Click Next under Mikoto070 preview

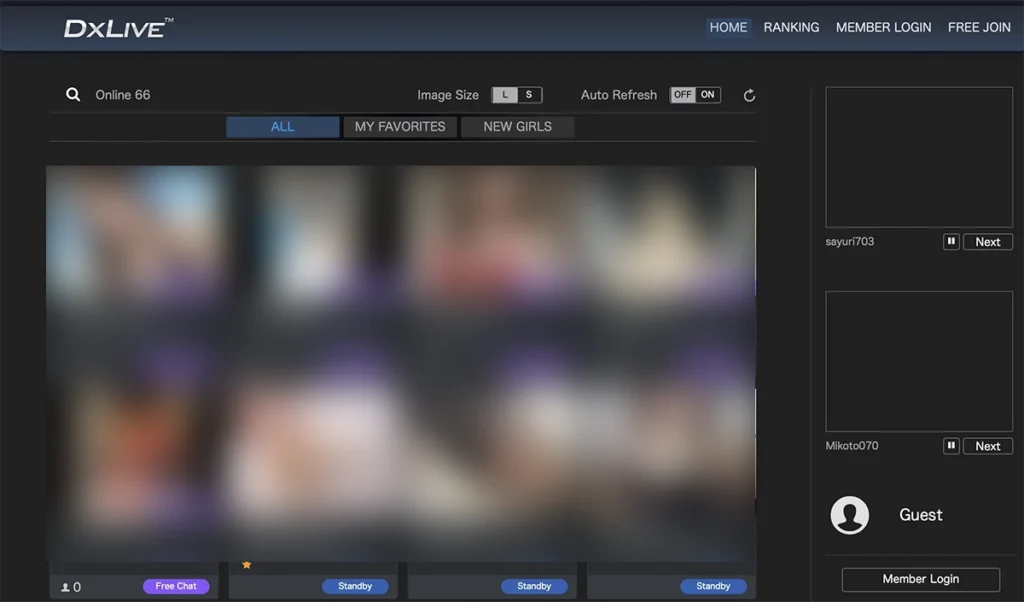pos(987,446)
